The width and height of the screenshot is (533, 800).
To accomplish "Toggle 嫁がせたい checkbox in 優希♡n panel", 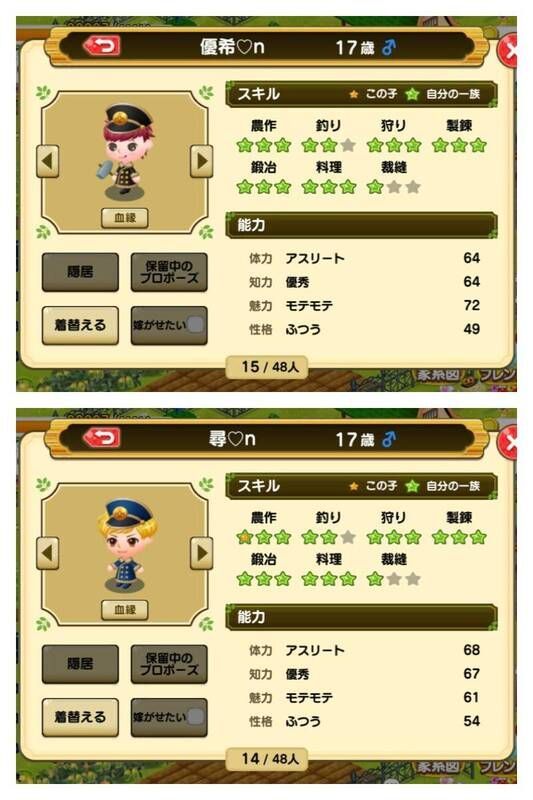I will [195, 325].
